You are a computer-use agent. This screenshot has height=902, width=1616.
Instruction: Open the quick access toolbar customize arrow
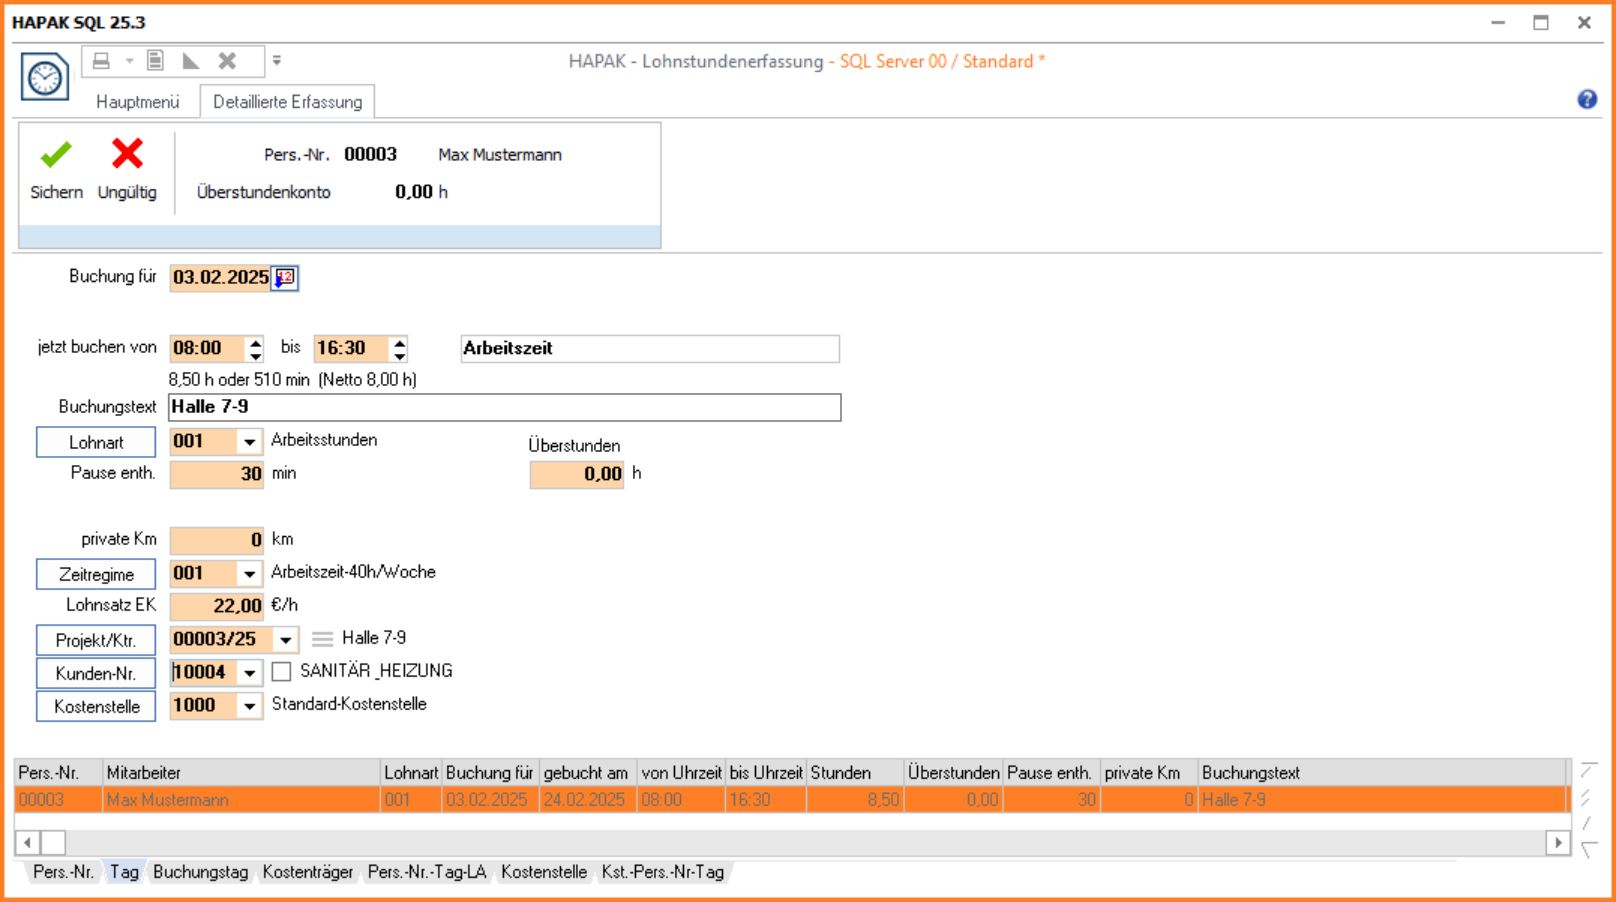coord(277,61)
